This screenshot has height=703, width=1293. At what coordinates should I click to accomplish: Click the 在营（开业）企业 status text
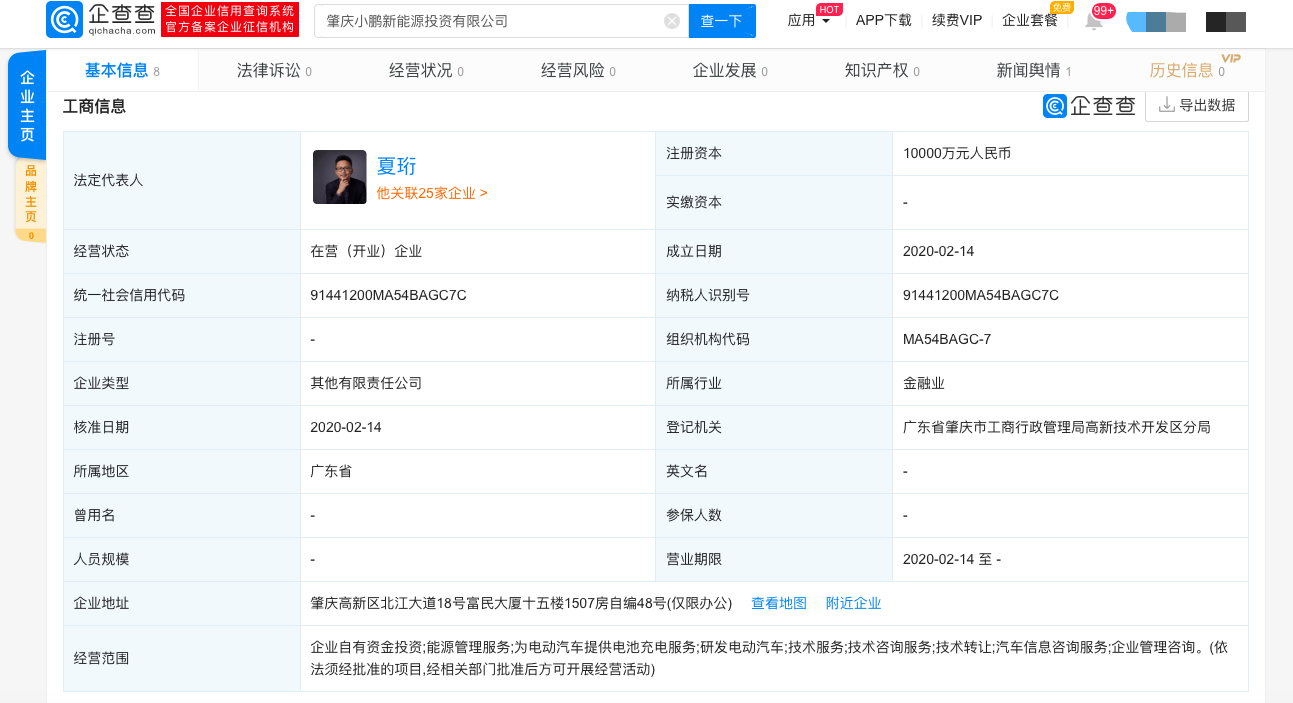click(366, 251)
